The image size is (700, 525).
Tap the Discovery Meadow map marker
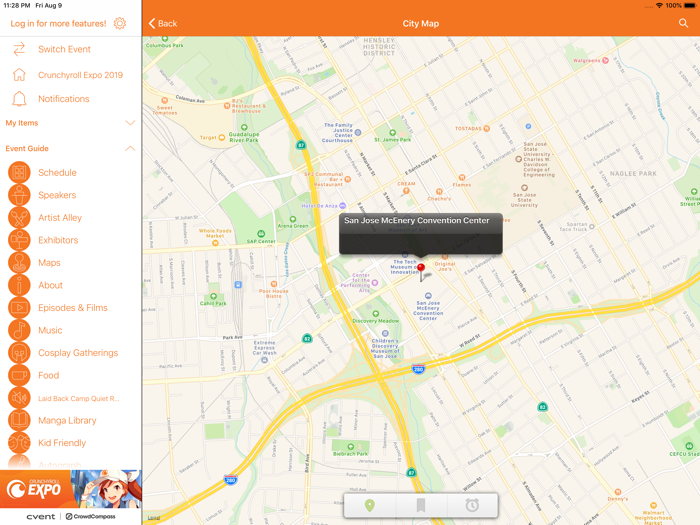click(375, 314)
